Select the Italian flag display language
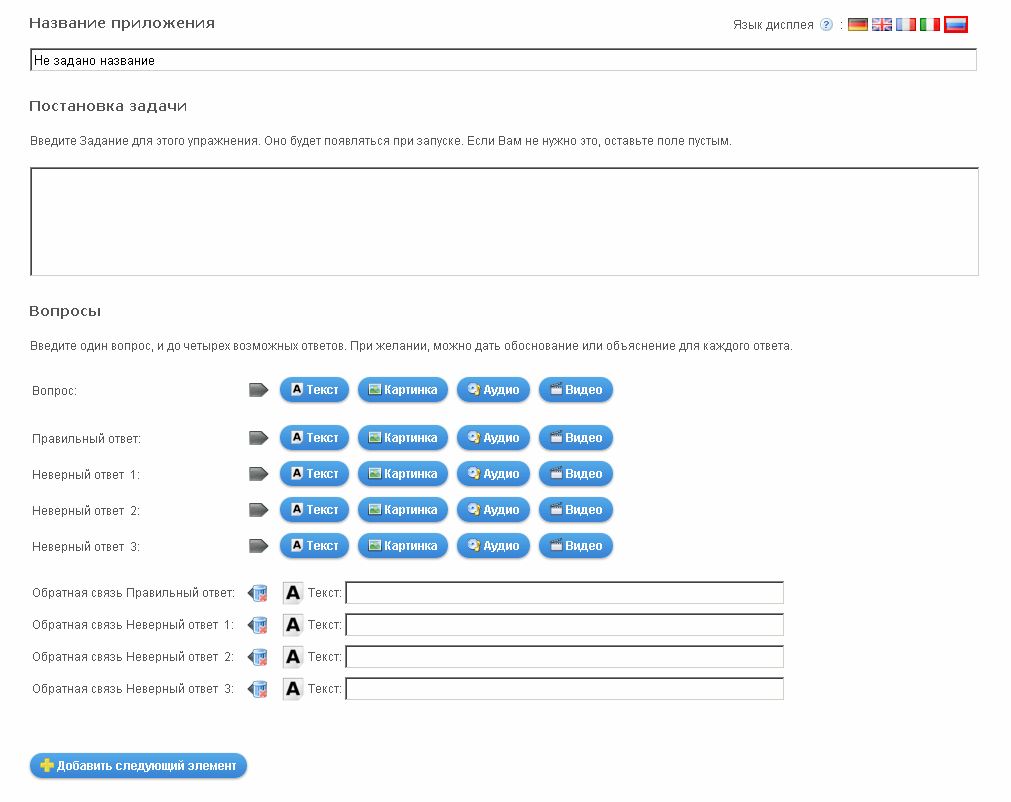Viewport: 1011px width, 802px height. 929,24
